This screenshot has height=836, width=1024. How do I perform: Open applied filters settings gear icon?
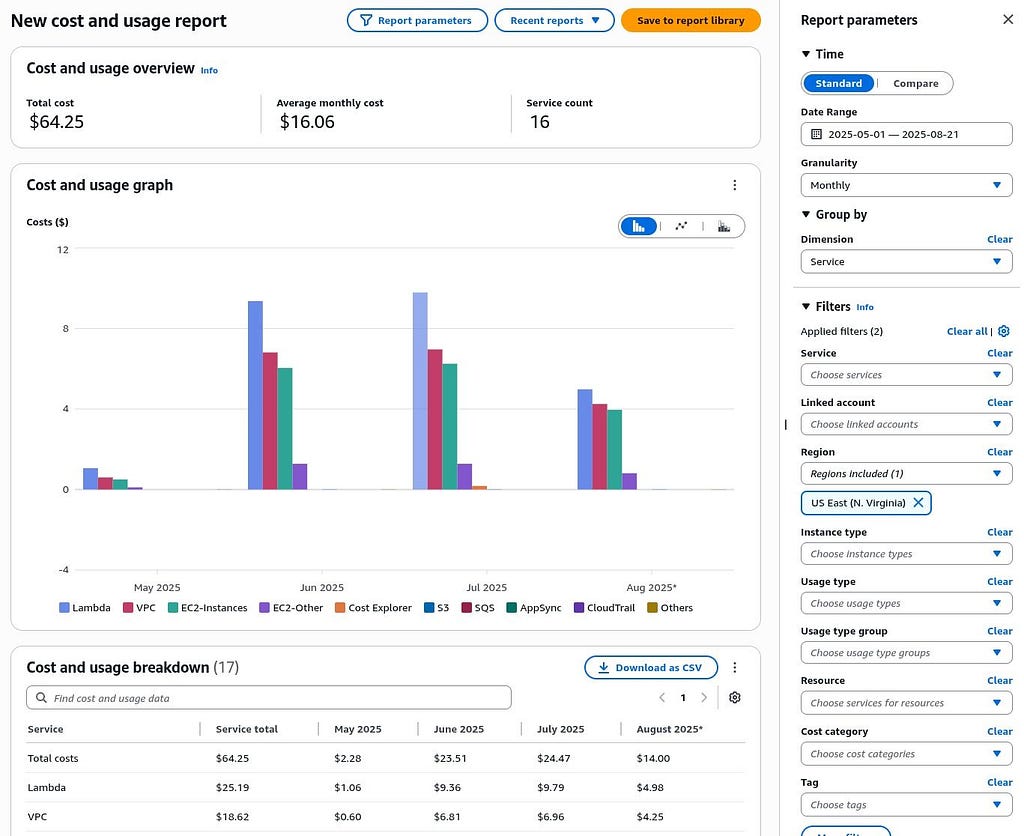coord(1004,331)
